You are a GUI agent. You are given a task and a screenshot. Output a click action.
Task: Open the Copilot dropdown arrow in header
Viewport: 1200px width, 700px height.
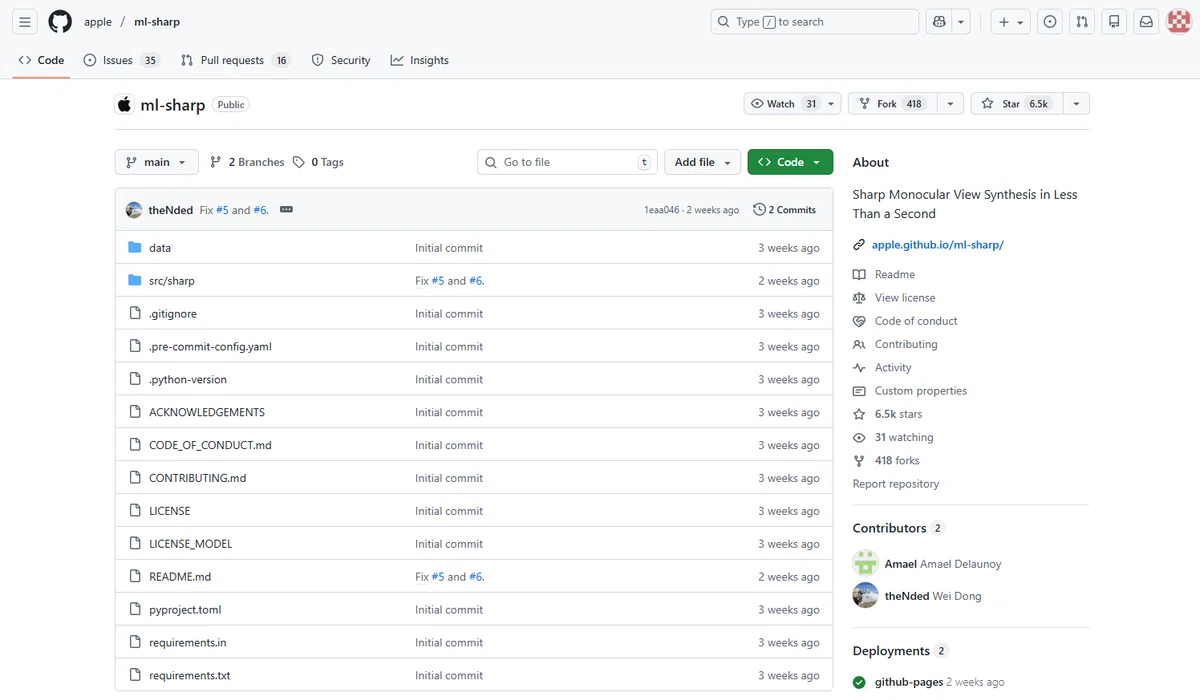962,21
